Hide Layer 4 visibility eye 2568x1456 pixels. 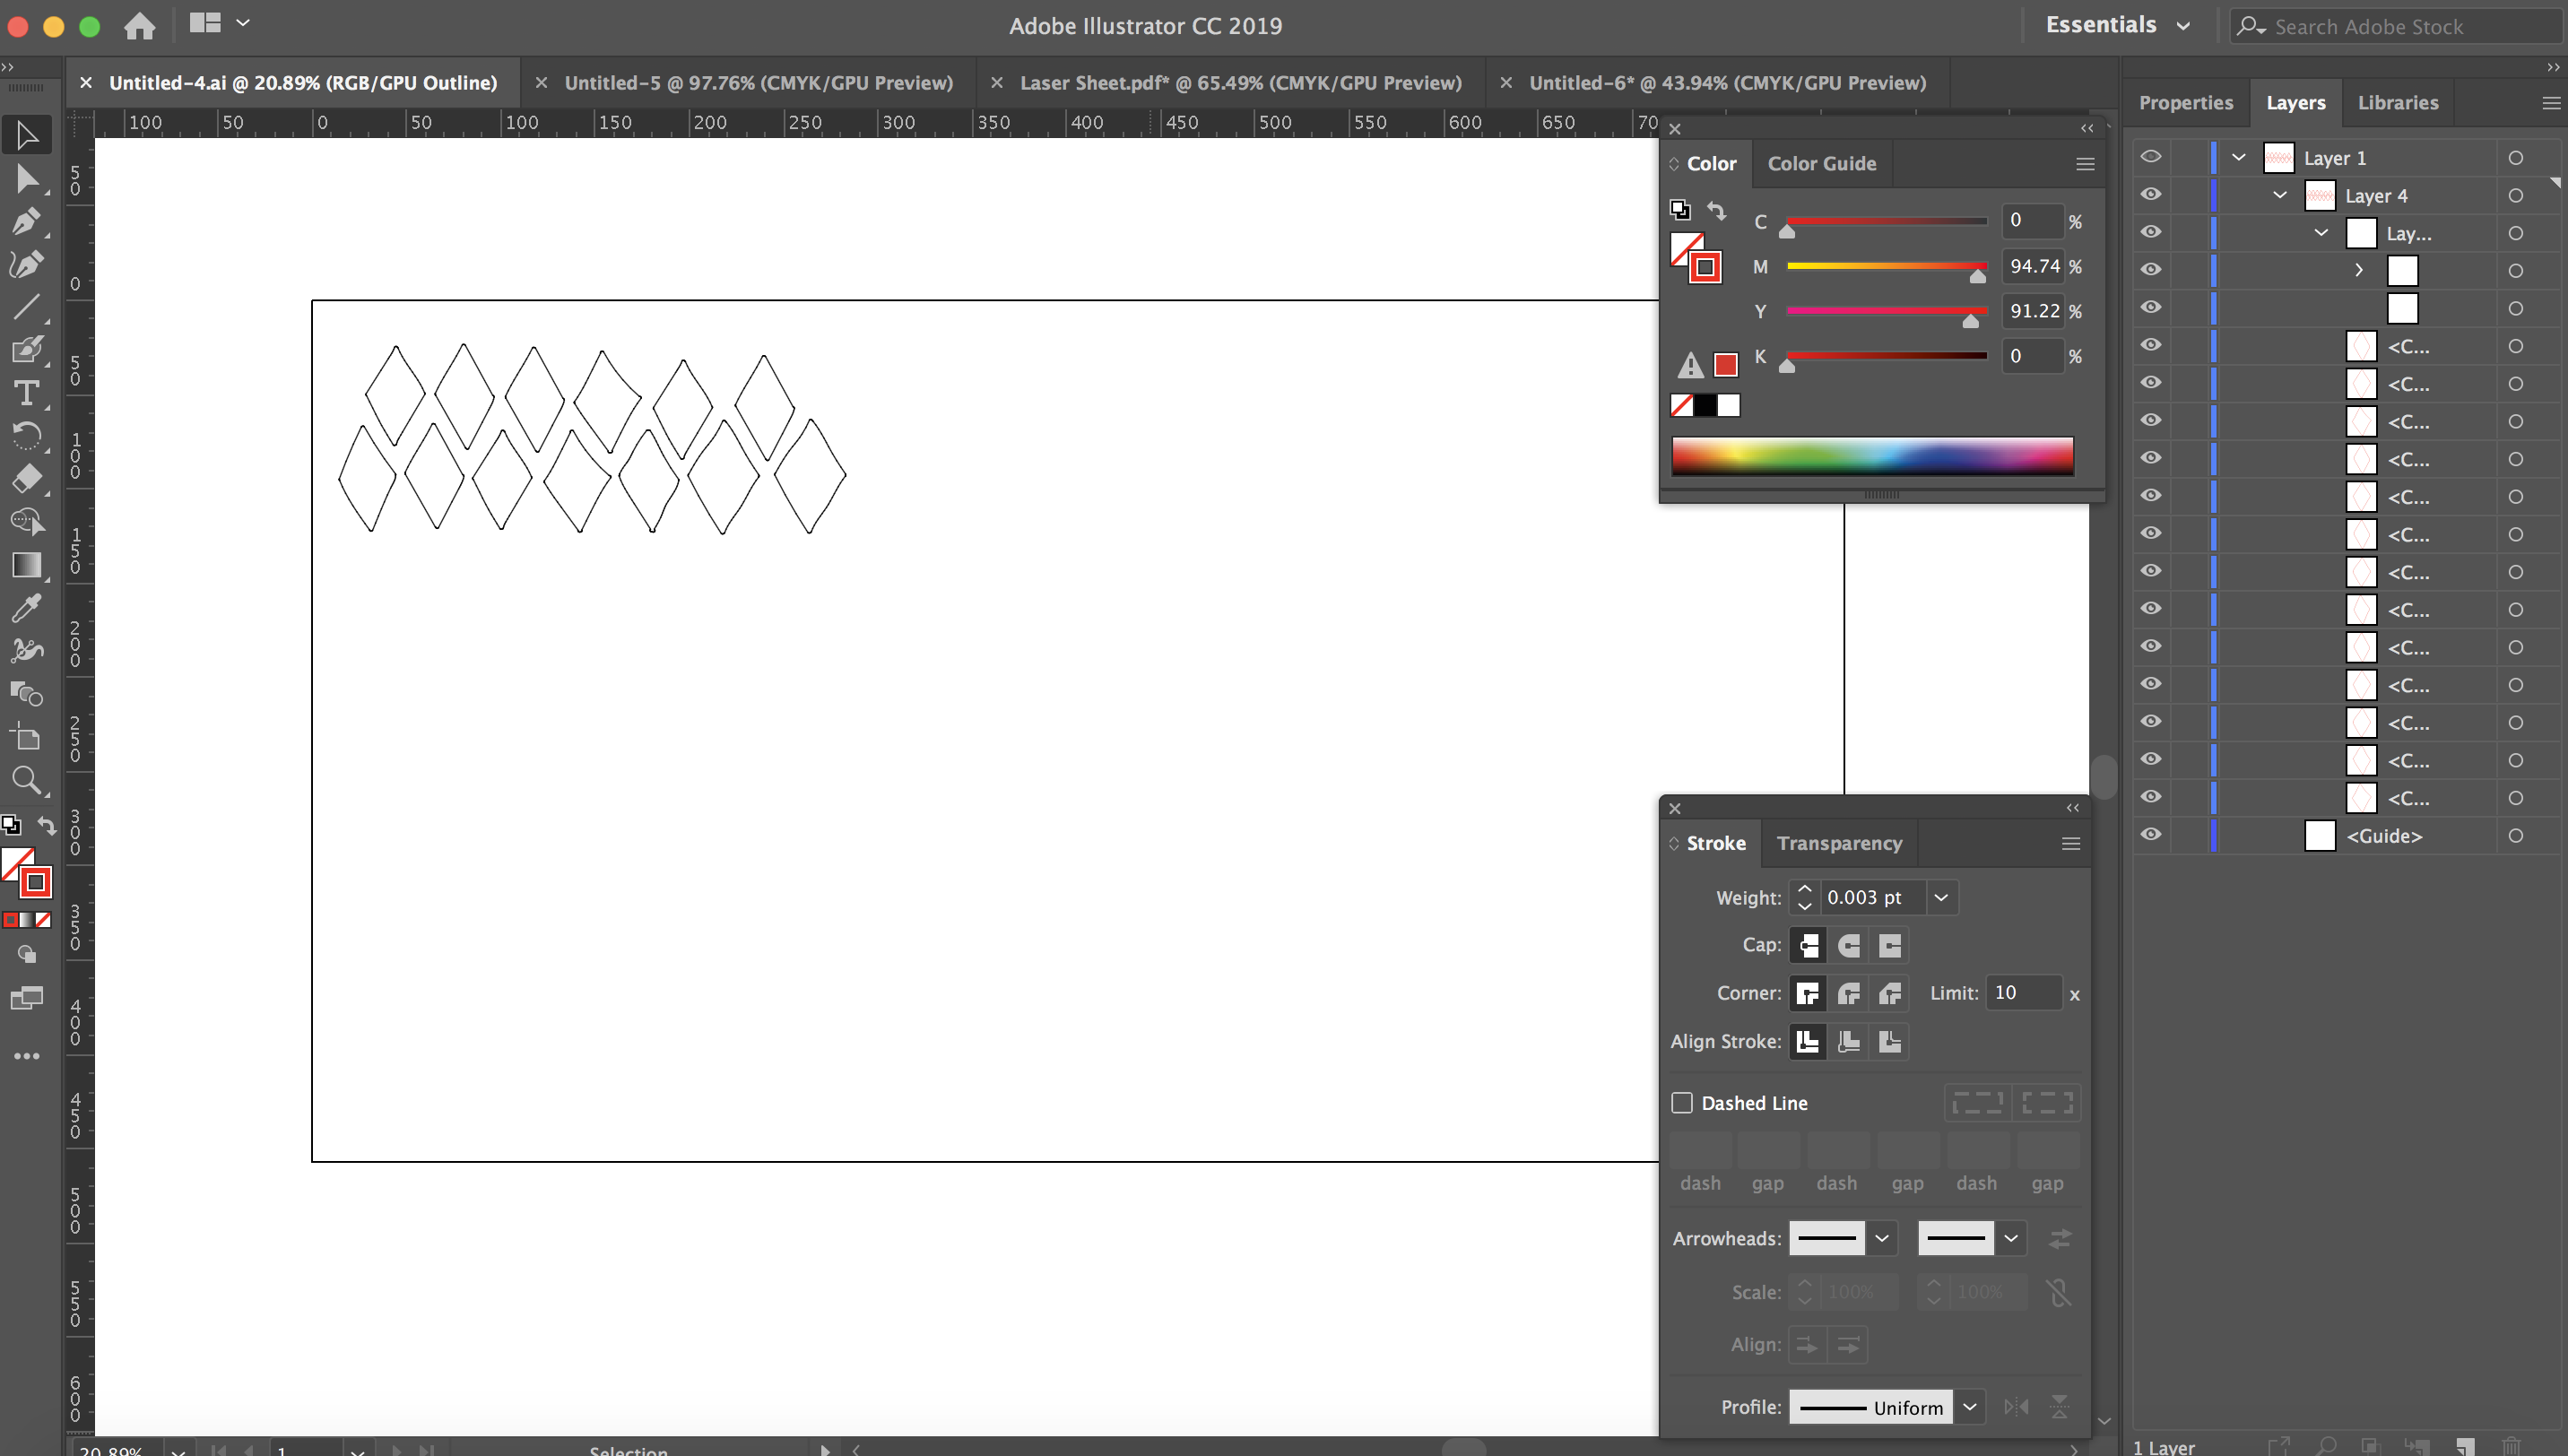click(x=2151, y=195)
